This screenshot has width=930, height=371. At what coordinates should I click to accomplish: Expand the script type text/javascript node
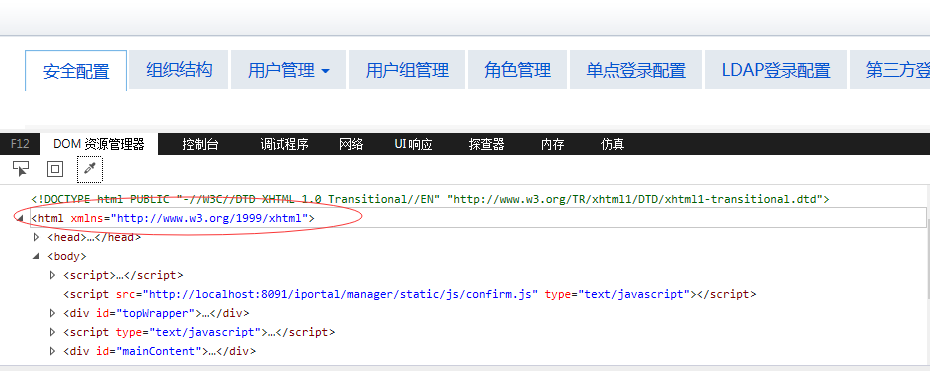coord(52,332)
